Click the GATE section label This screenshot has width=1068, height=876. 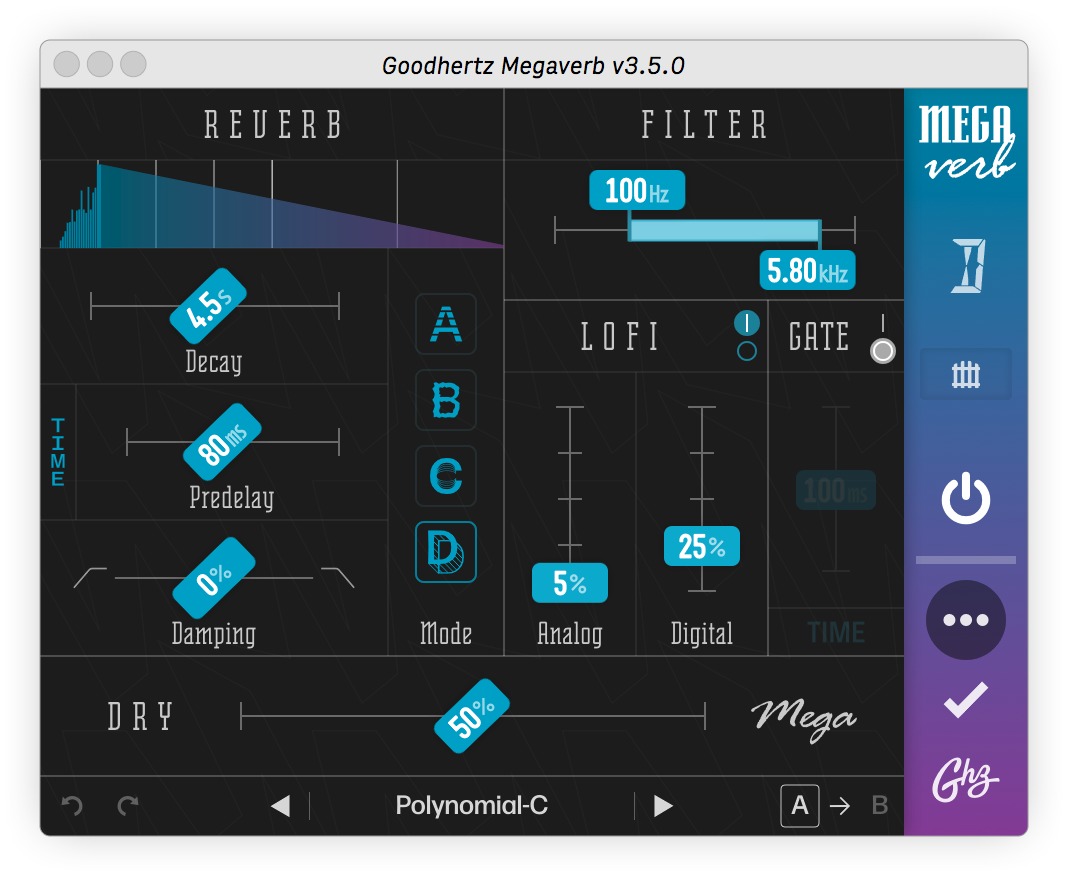(x=819, y=337)
